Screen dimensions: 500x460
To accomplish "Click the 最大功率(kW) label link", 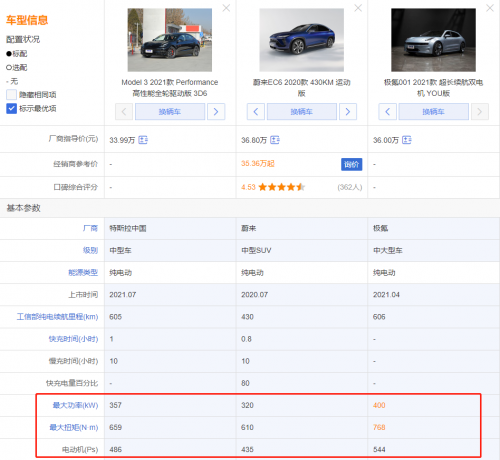I will pyautogui.click(x=75, y=405).
